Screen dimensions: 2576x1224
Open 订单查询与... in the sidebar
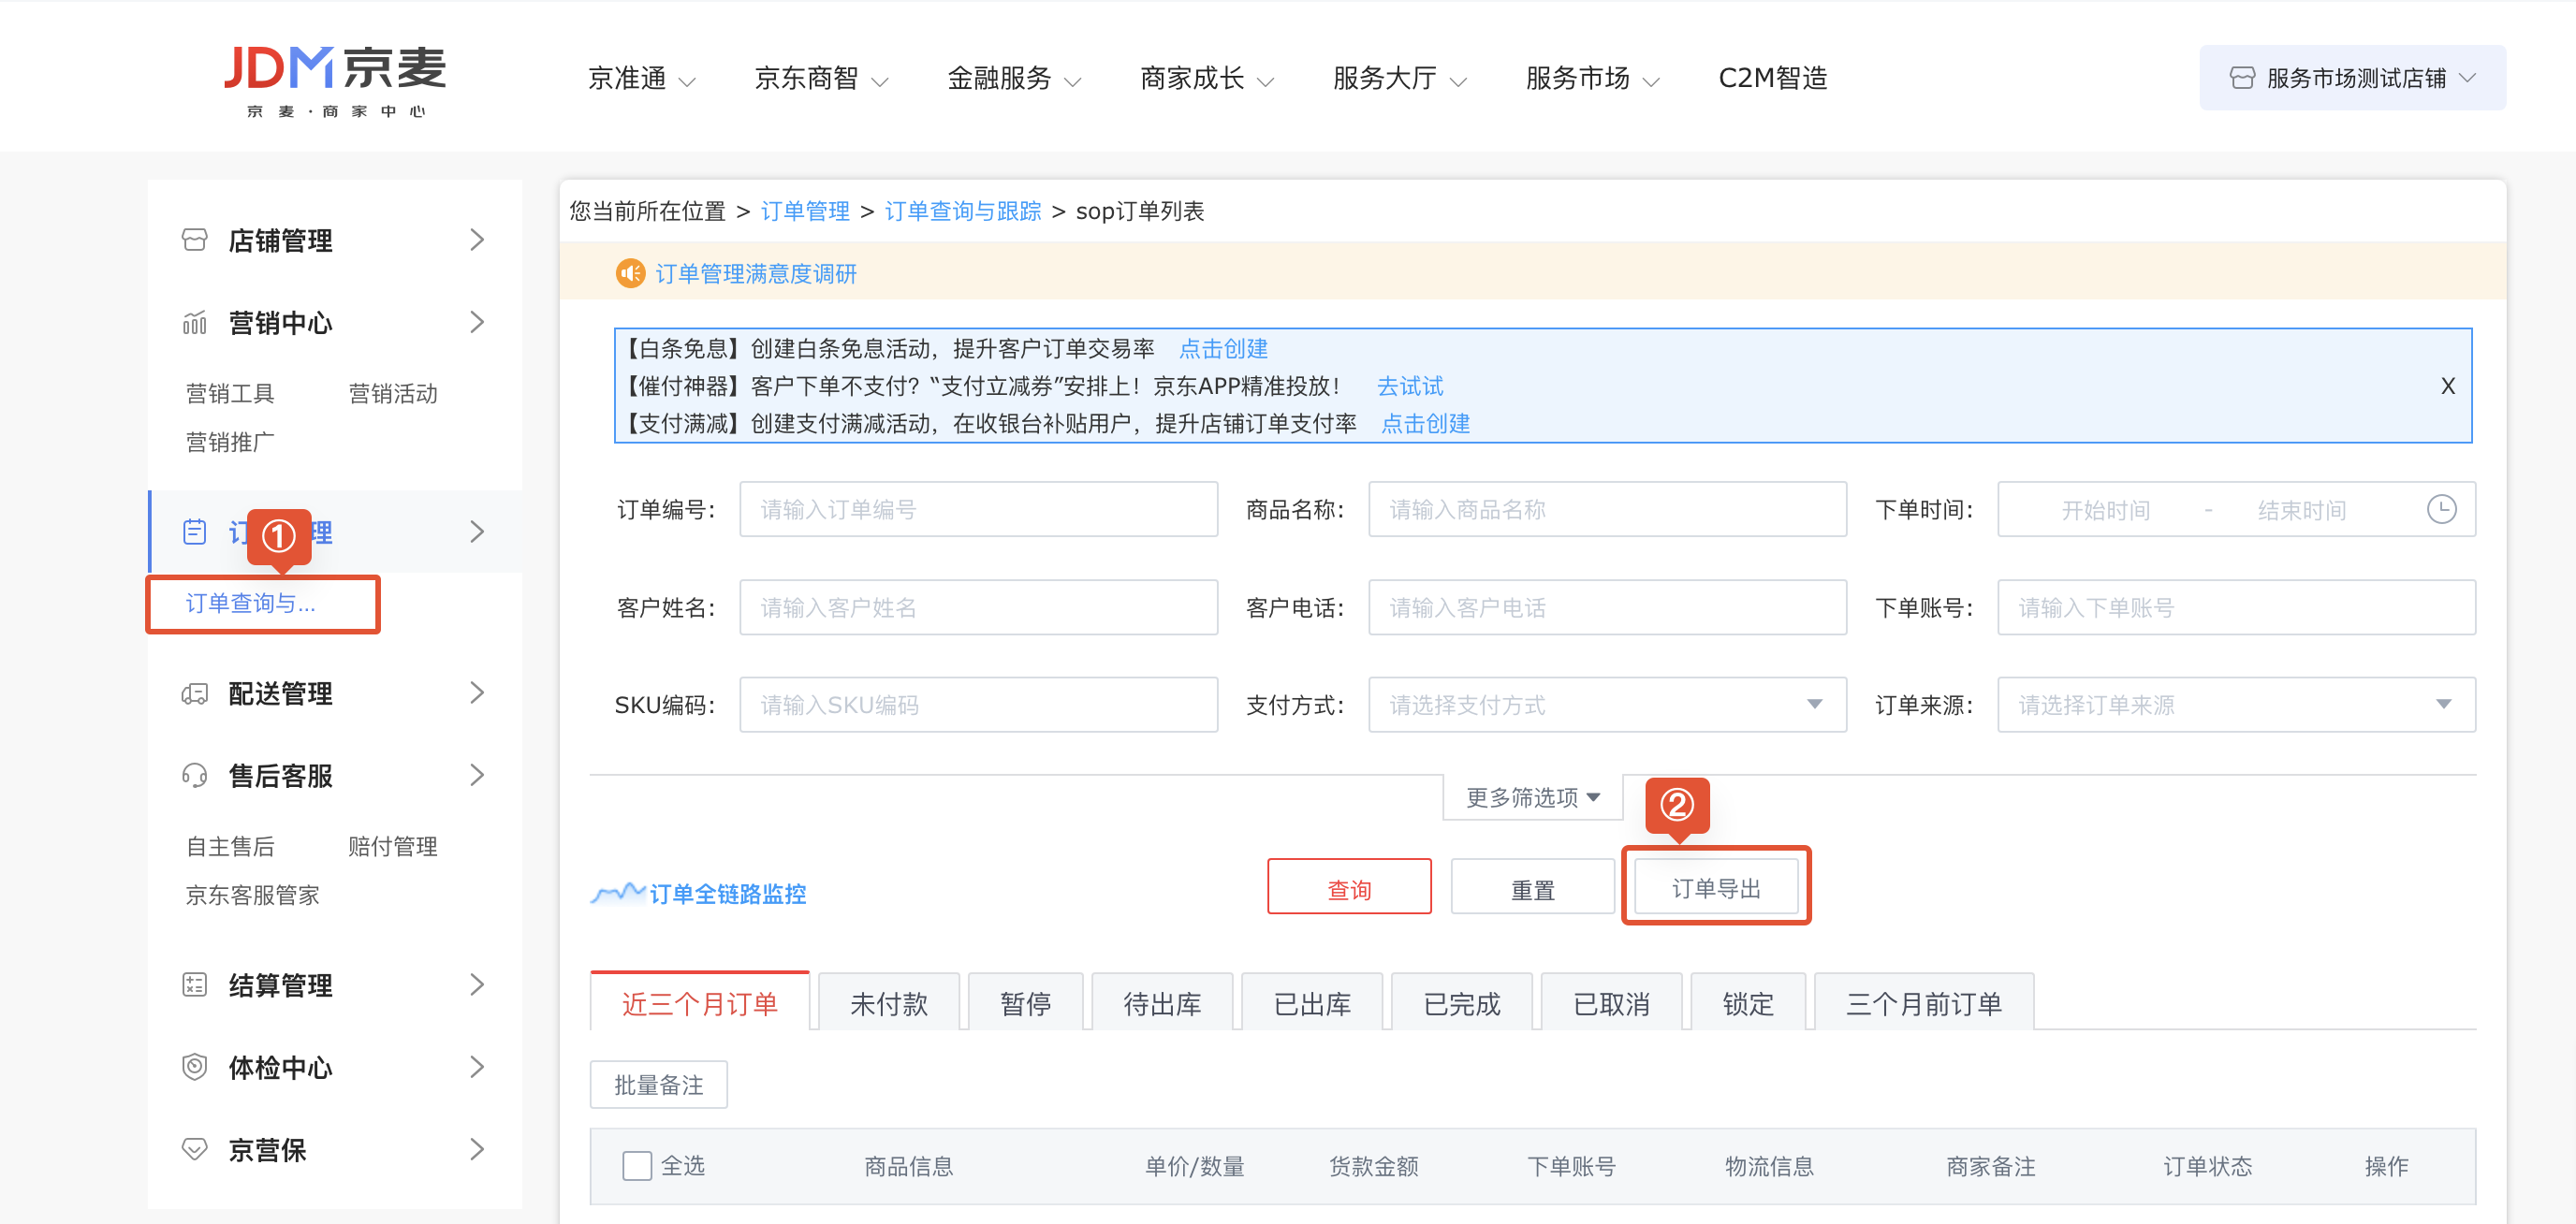[251, 603]
